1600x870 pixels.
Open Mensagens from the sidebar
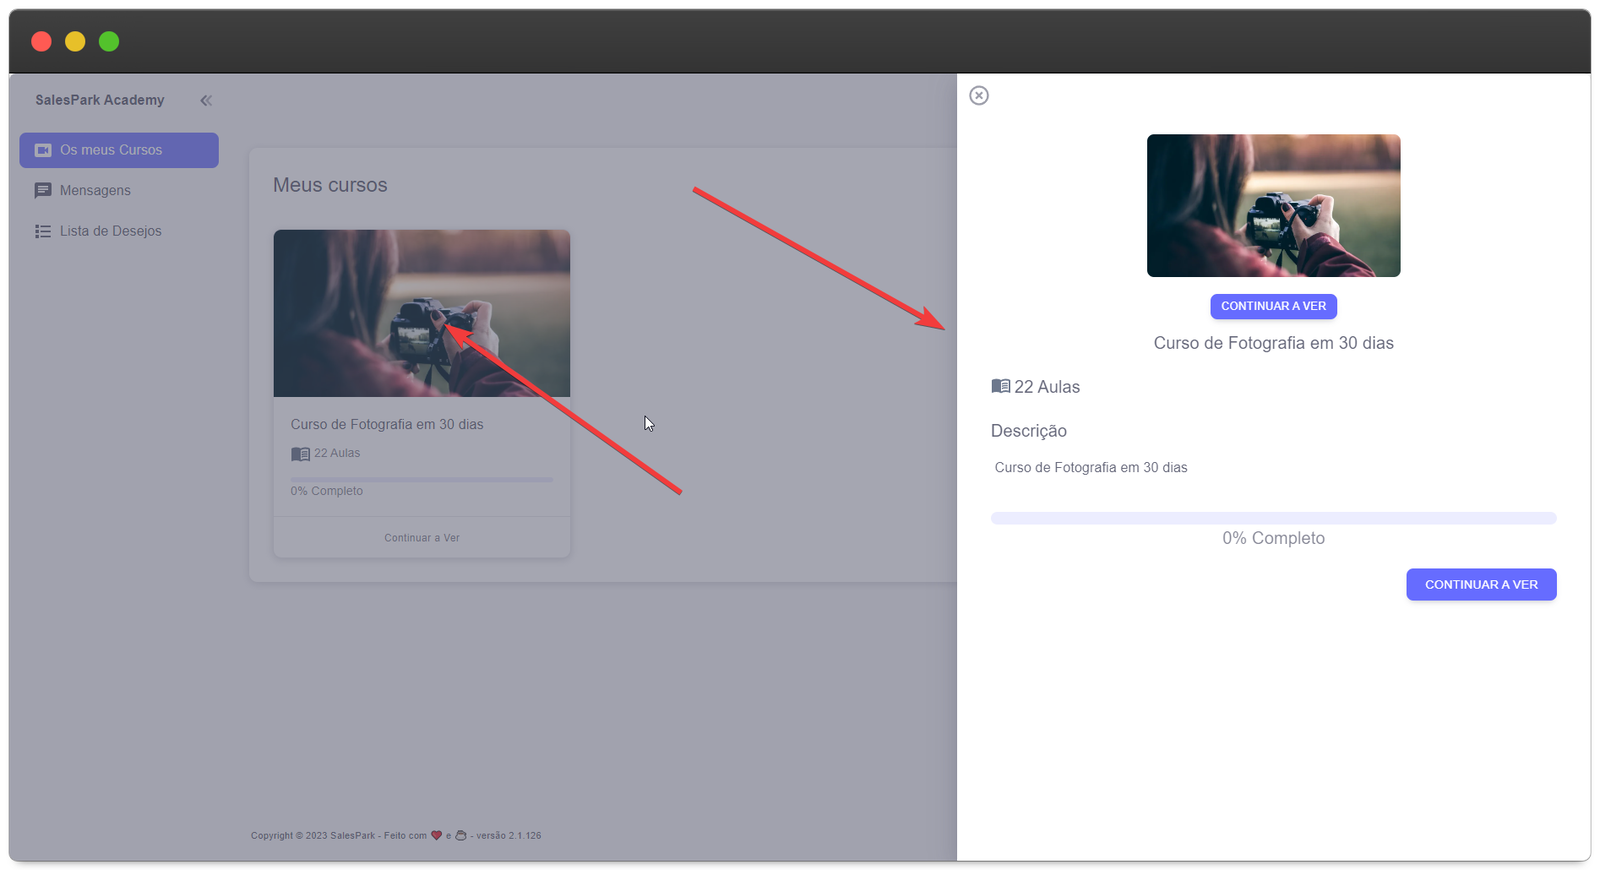[95, 190]
